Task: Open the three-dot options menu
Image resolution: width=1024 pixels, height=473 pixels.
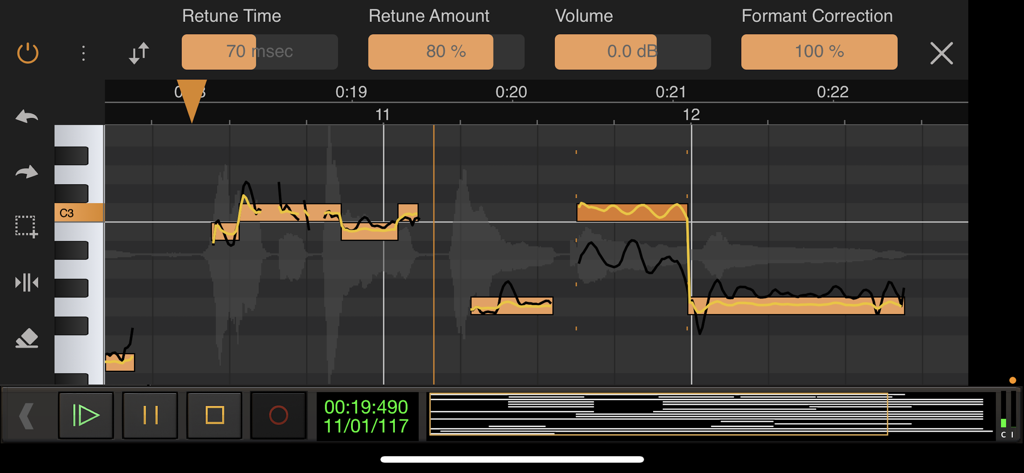Action: coord(83,53)
